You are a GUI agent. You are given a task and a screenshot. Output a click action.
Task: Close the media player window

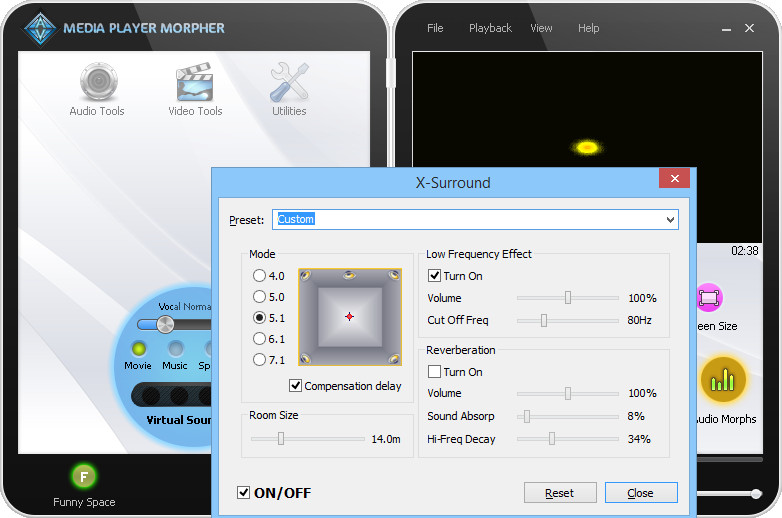749,28
